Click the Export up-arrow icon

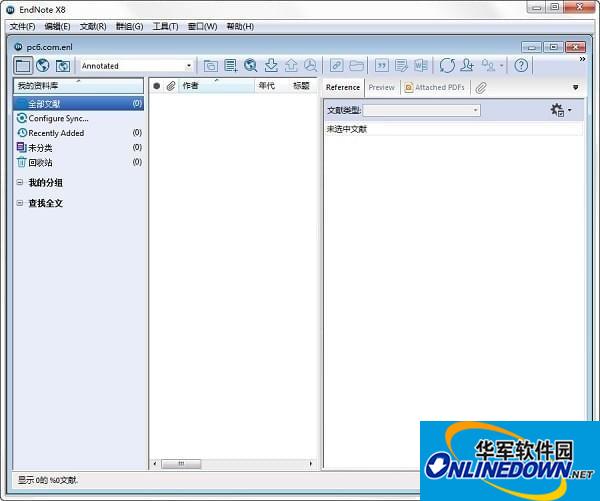pyautogui.click(x=291, y=66)
